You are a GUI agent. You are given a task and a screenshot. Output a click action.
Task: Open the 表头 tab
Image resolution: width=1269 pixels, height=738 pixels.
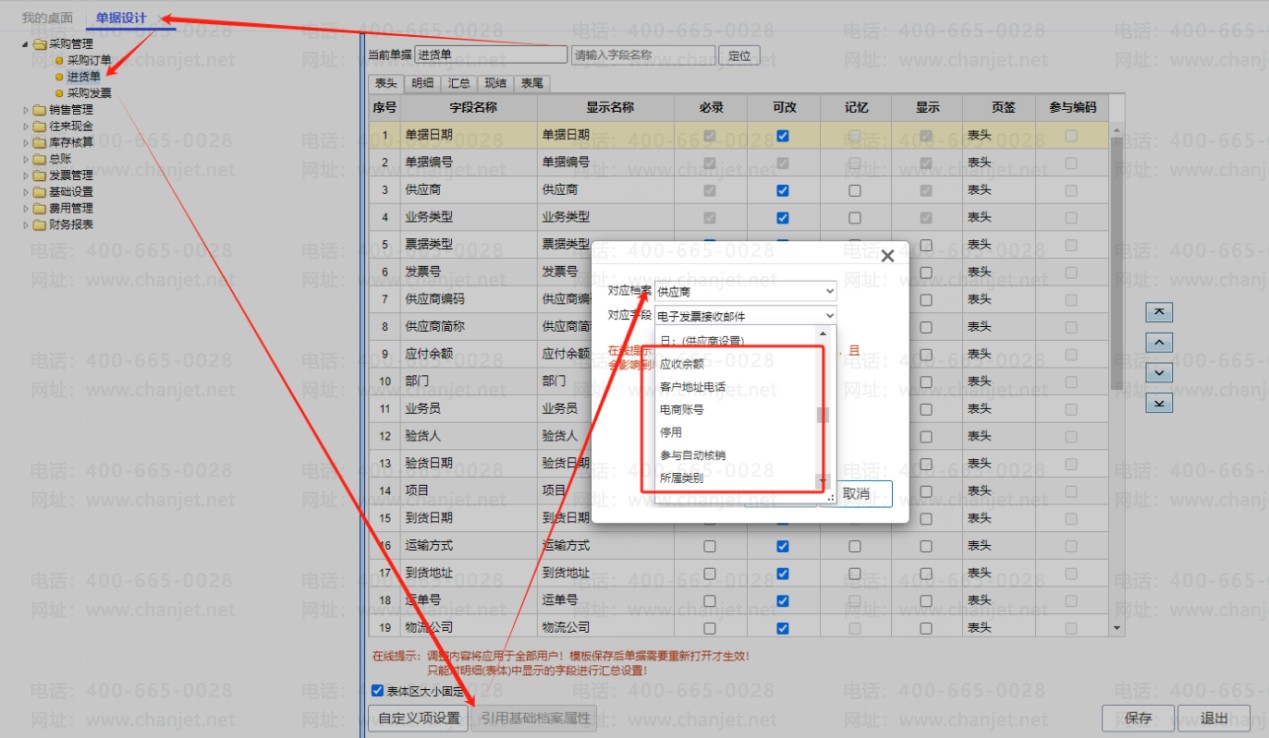click(x=385, y=84)
